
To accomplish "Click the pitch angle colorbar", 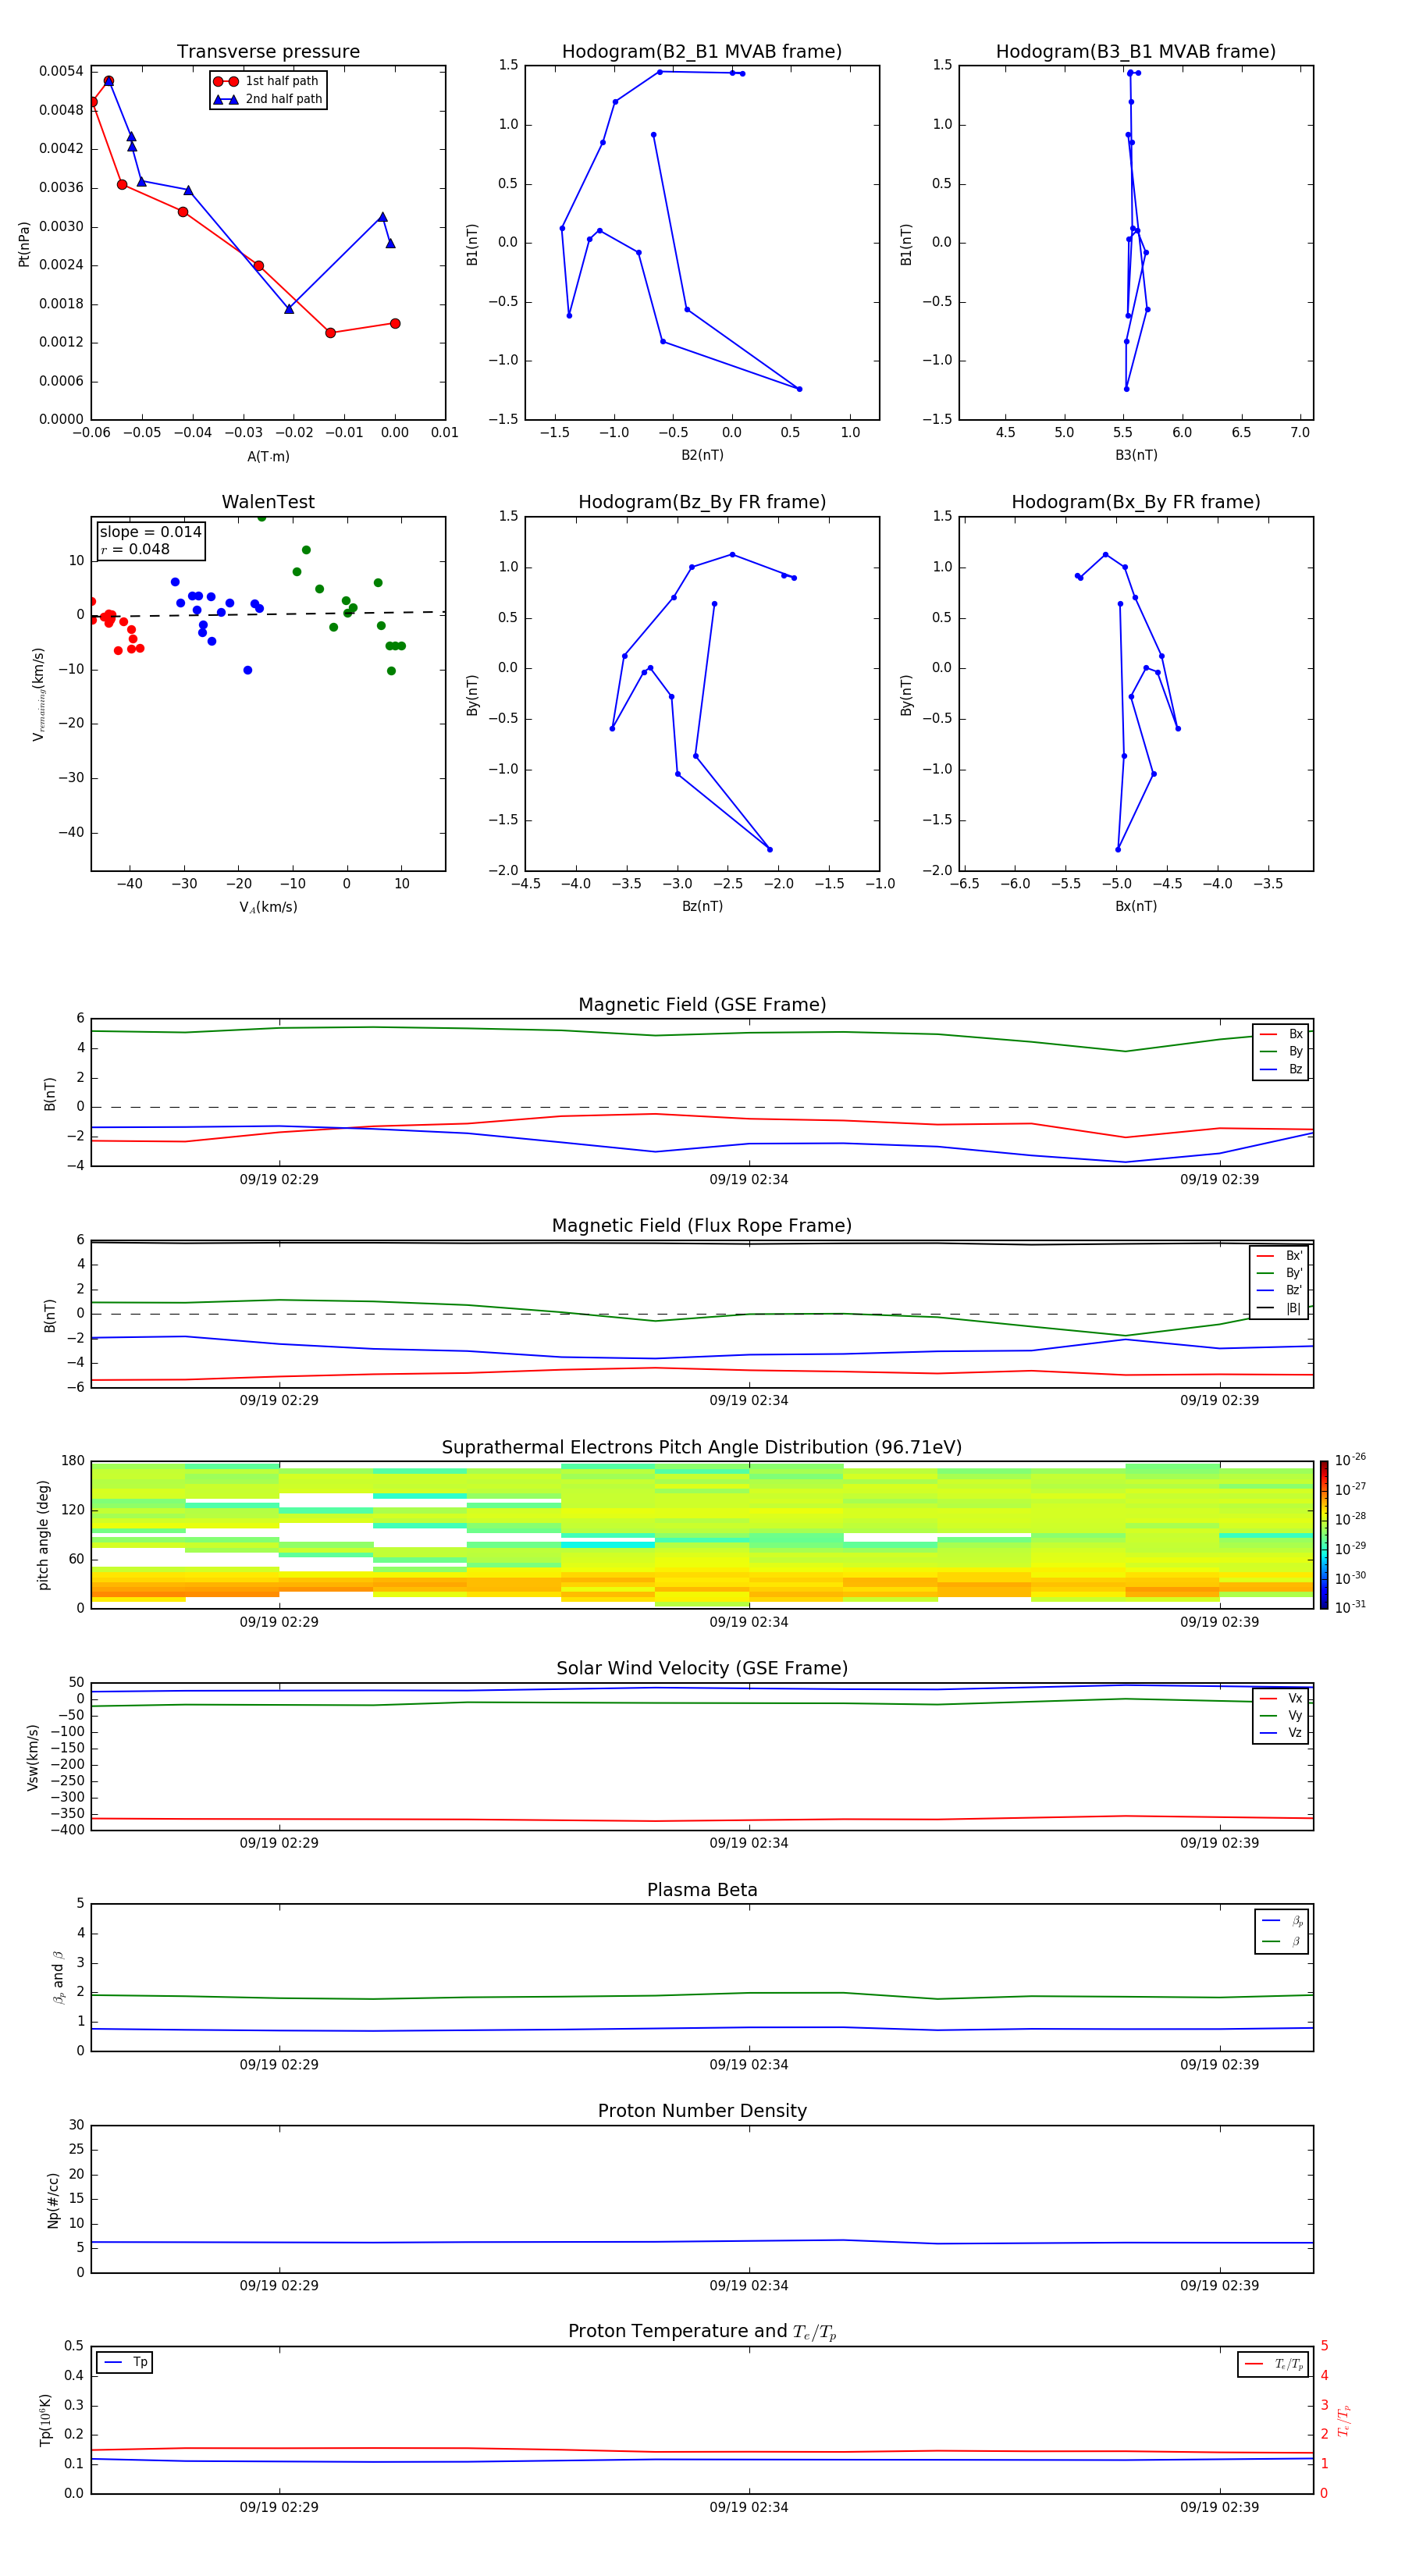I will (x=1323, y=1535).
